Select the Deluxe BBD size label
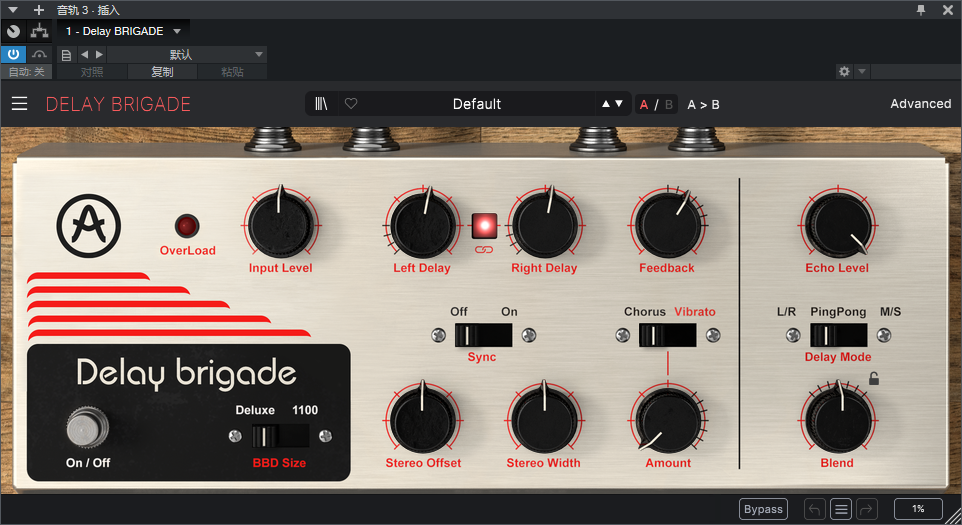The height and width of the screenshot is (525, 962). tap(255, 410)
